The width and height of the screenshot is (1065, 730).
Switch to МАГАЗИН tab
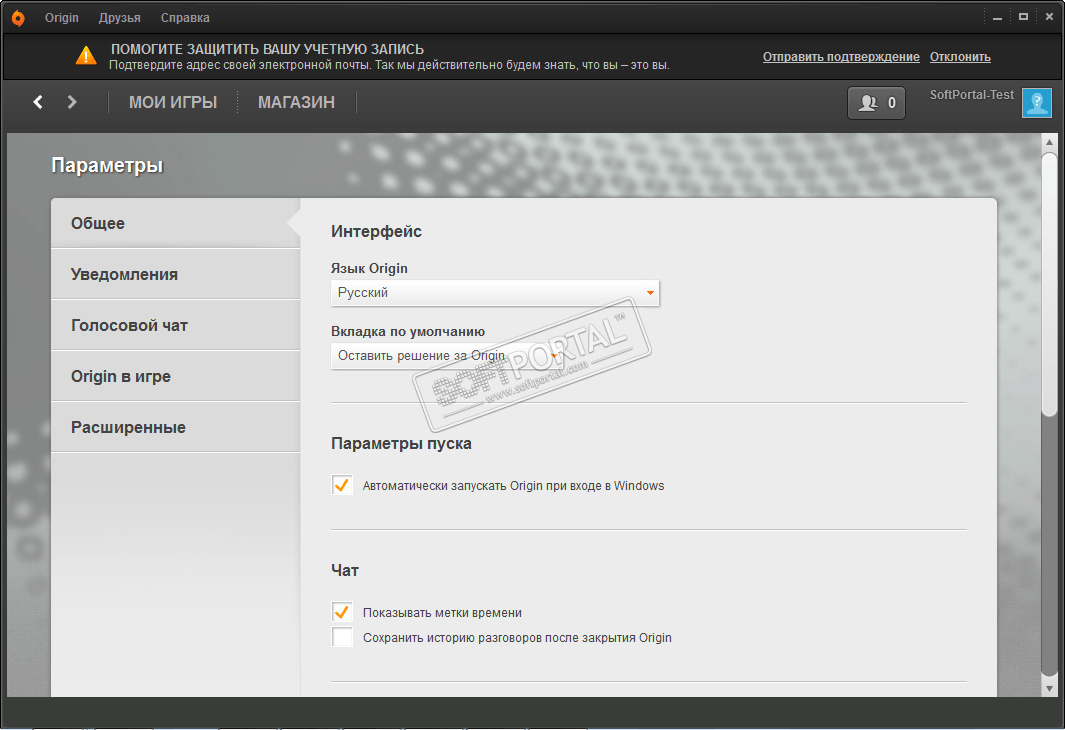296,102
